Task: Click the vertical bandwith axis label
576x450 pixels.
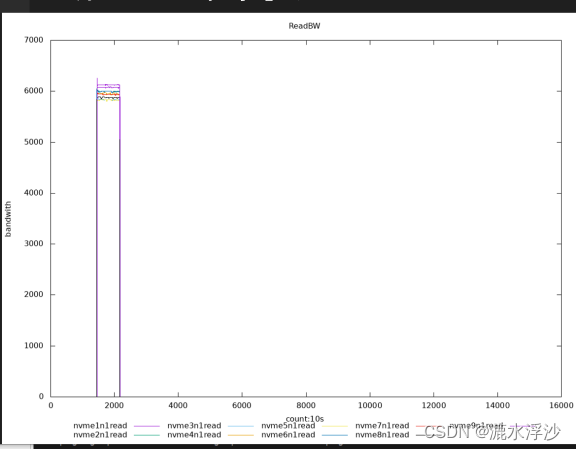Action: (x=8, y=219)
